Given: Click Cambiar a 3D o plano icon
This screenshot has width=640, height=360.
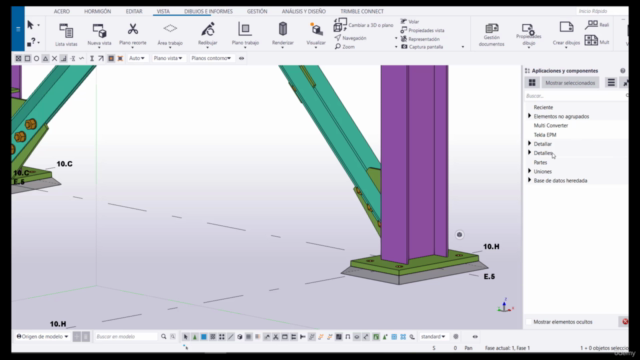Looking at the screenshot, I should click(340, 25).
